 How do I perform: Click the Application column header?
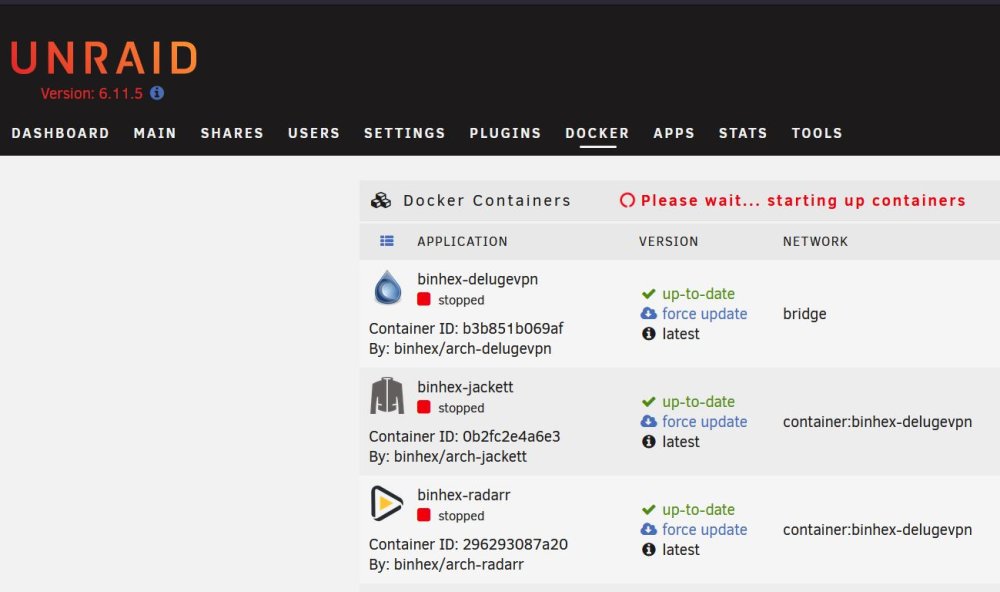(462, 241)
